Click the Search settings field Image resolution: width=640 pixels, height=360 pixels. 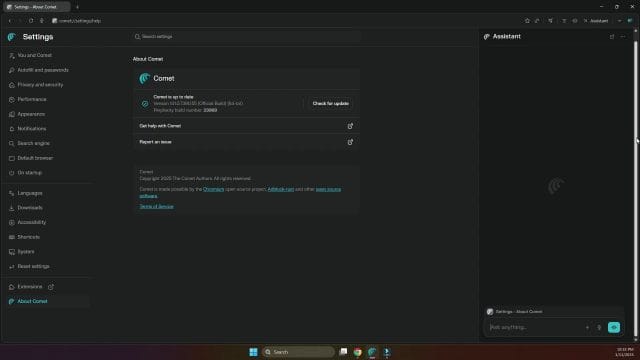coord(246,37)
